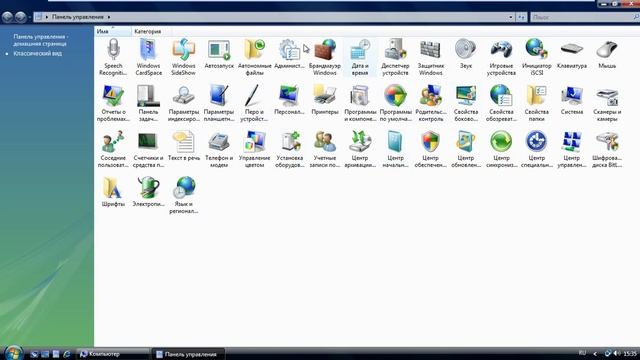The width and height of the screenshot is (640, 360).
Task: Open Управление цветом
Action: point(254,149)
